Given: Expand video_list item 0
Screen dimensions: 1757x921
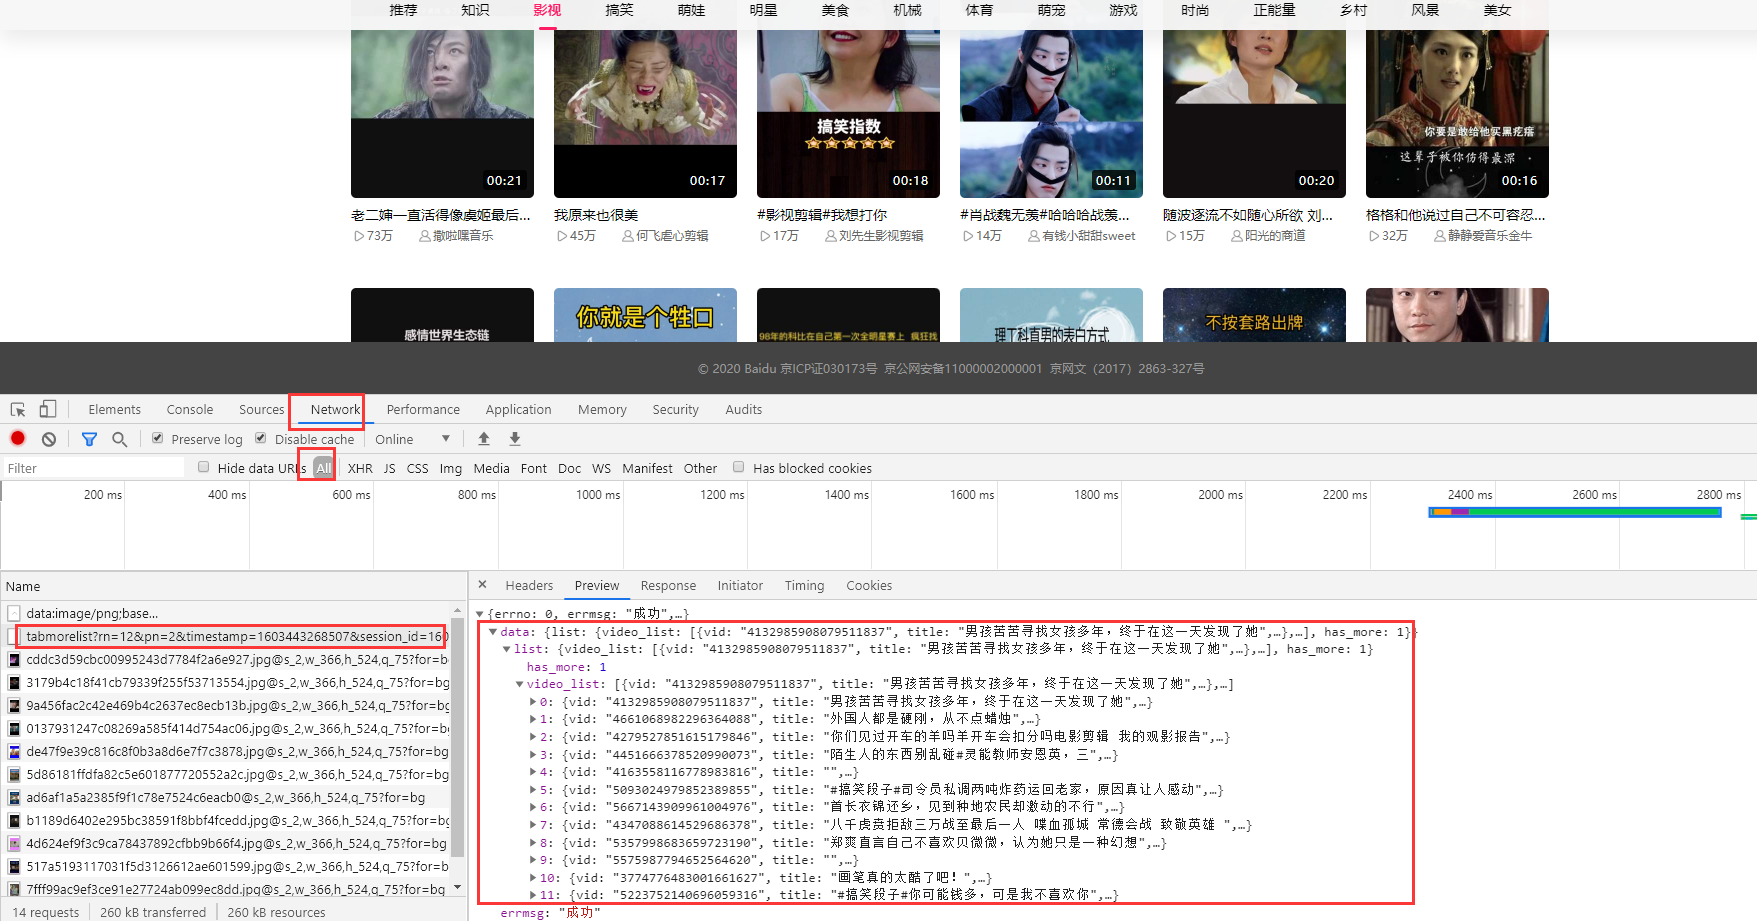Looking at the screenshot, I should click(533, 702).
